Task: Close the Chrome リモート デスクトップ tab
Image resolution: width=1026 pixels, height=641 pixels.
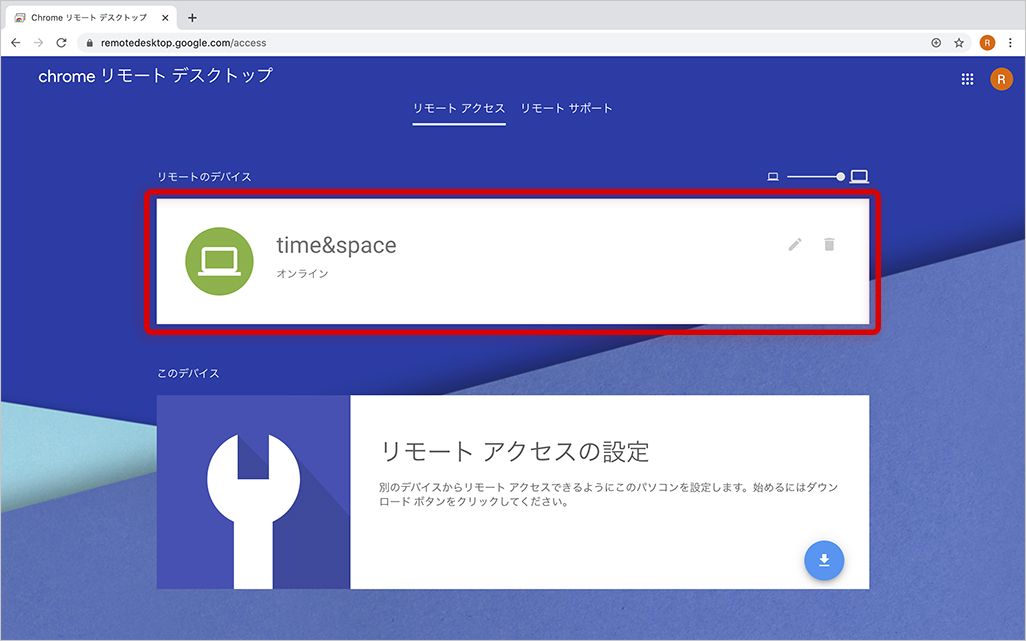Action: 165,18
